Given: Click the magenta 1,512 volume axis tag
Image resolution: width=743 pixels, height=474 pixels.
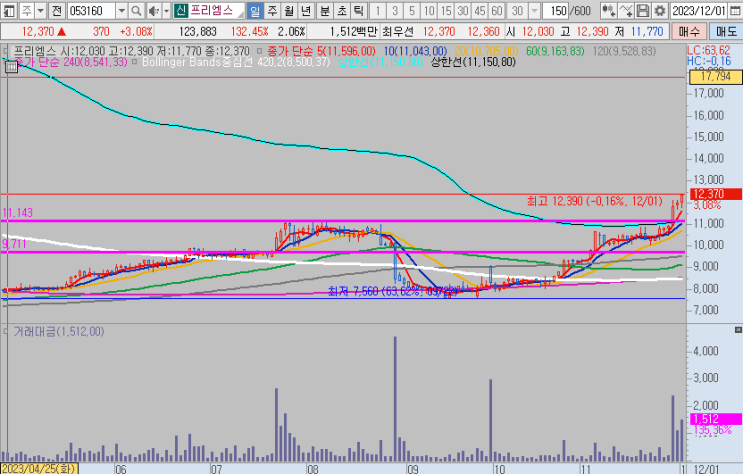Looking at the screenshot, I should pos(716,419).
